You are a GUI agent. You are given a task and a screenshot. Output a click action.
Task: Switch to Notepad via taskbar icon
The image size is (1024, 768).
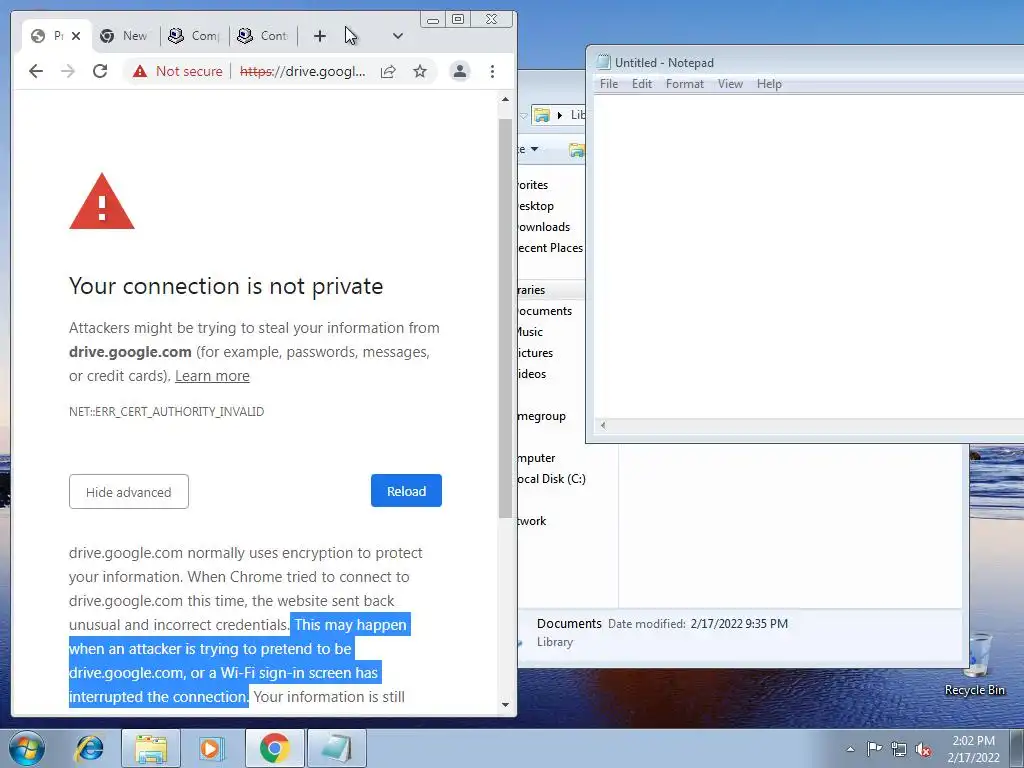coord(337,748)
